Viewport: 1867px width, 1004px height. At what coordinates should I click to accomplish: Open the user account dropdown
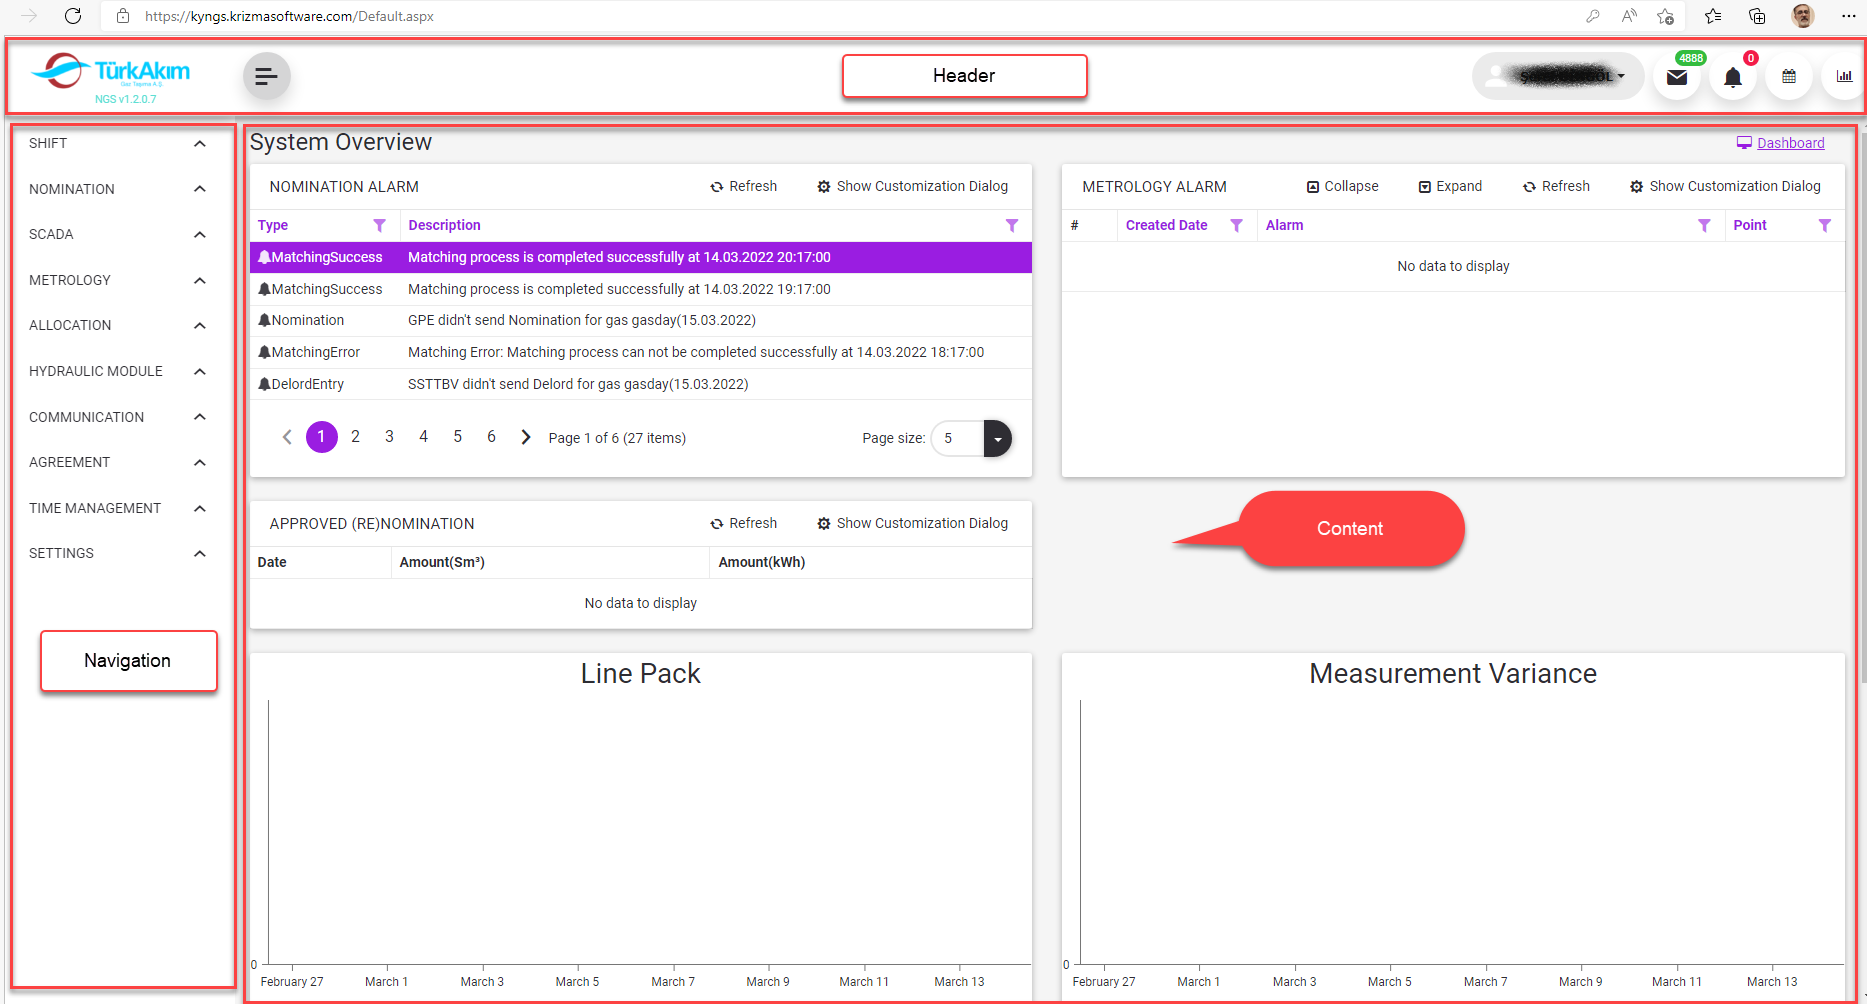[x=1557, y=76]
